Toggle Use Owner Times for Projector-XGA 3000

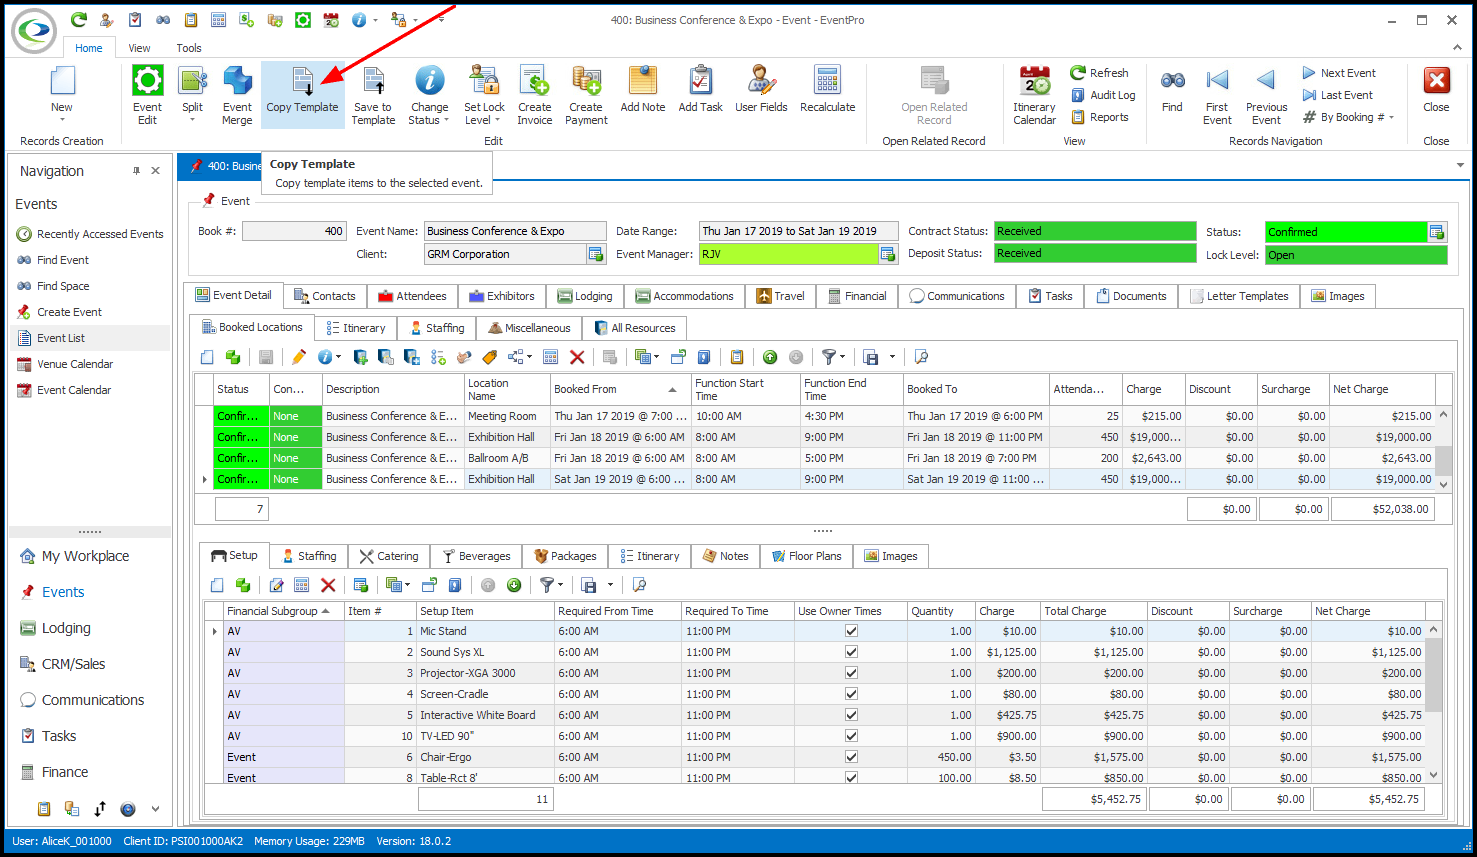tap(851, 673)
